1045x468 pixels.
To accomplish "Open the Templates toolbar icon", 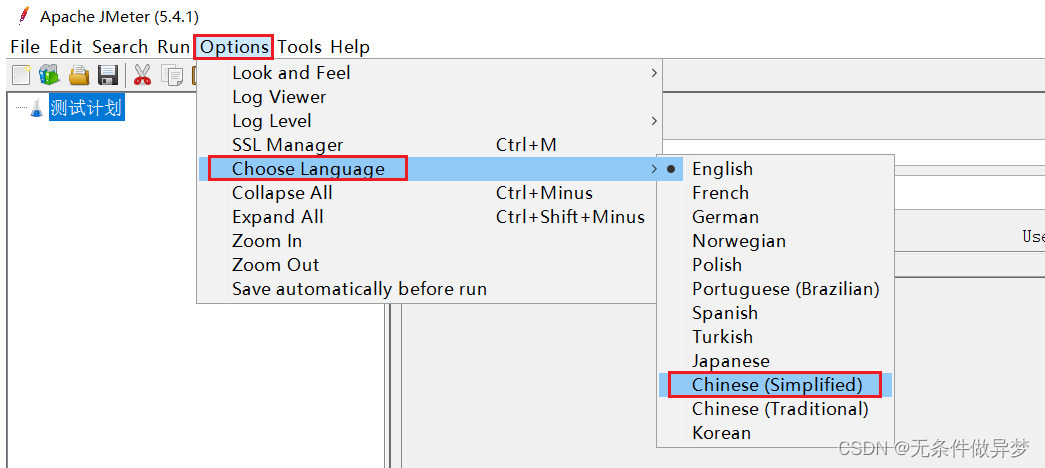I will click(x=49, y=75).
